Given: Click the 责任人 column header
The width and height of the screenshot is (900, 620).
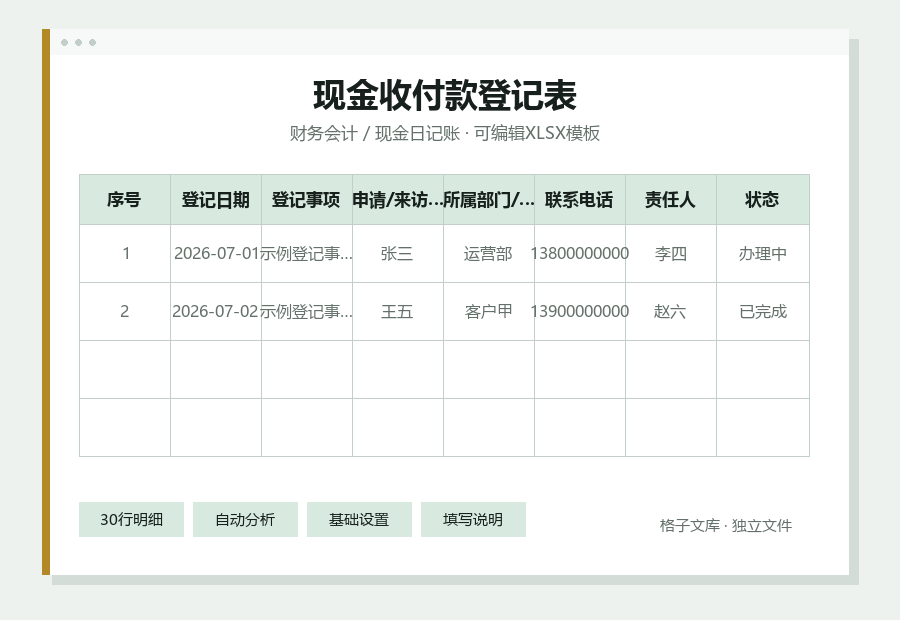Looking at the screenshot, I should click(670, 200).
